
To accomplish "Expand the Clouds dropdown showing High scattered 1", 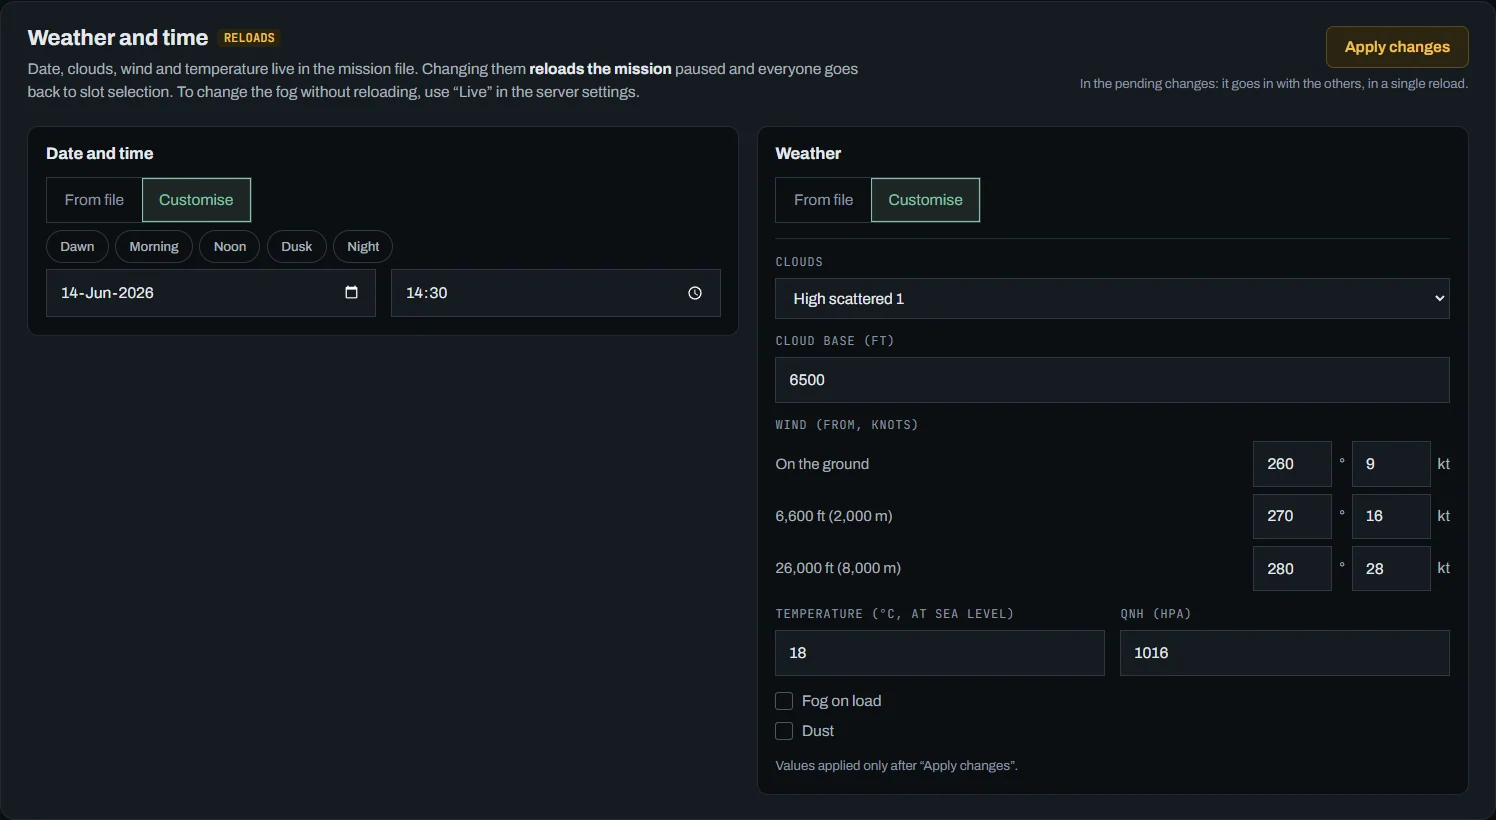I will pos(1112,298).
